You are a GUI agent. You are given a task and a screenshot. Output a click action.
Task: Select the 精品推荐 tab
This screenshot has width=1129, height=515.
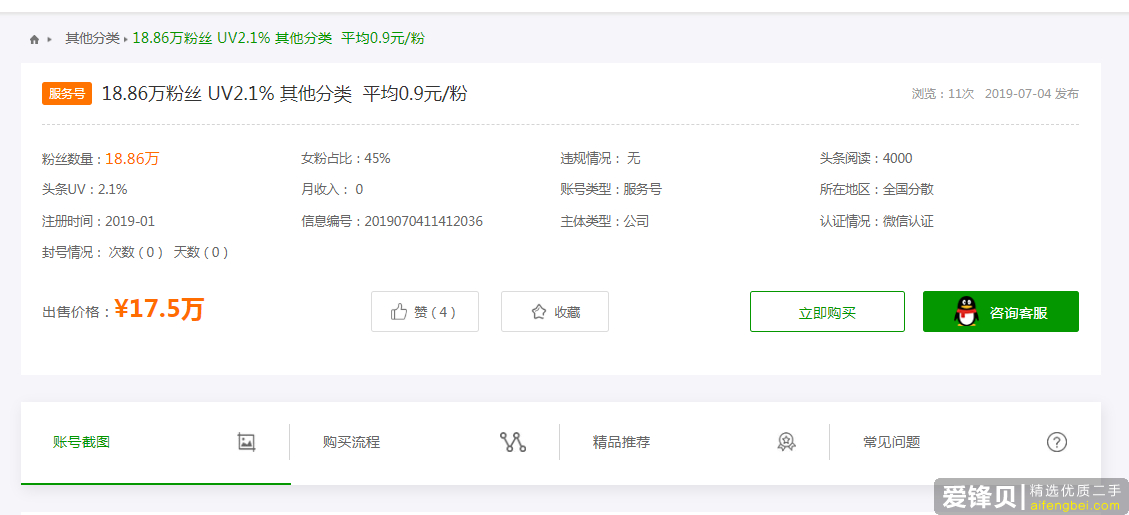[x=621, y=442]
